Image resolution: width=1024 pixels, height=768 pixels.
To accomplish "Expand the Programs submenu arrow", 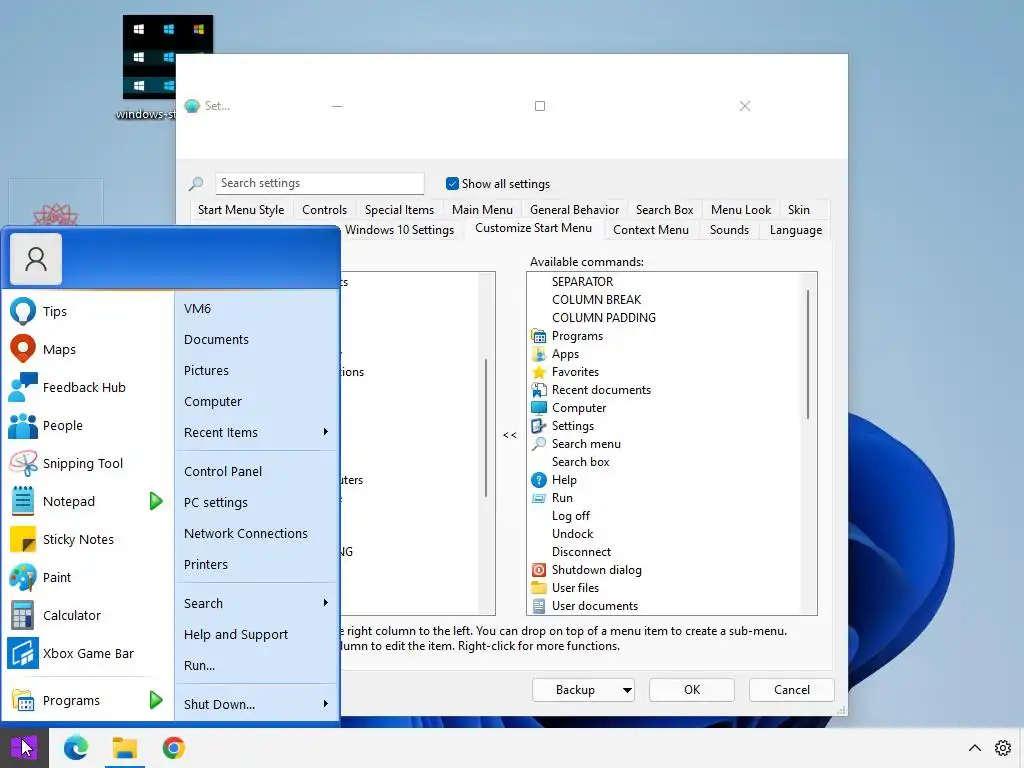I will click(x=155, y=700).
